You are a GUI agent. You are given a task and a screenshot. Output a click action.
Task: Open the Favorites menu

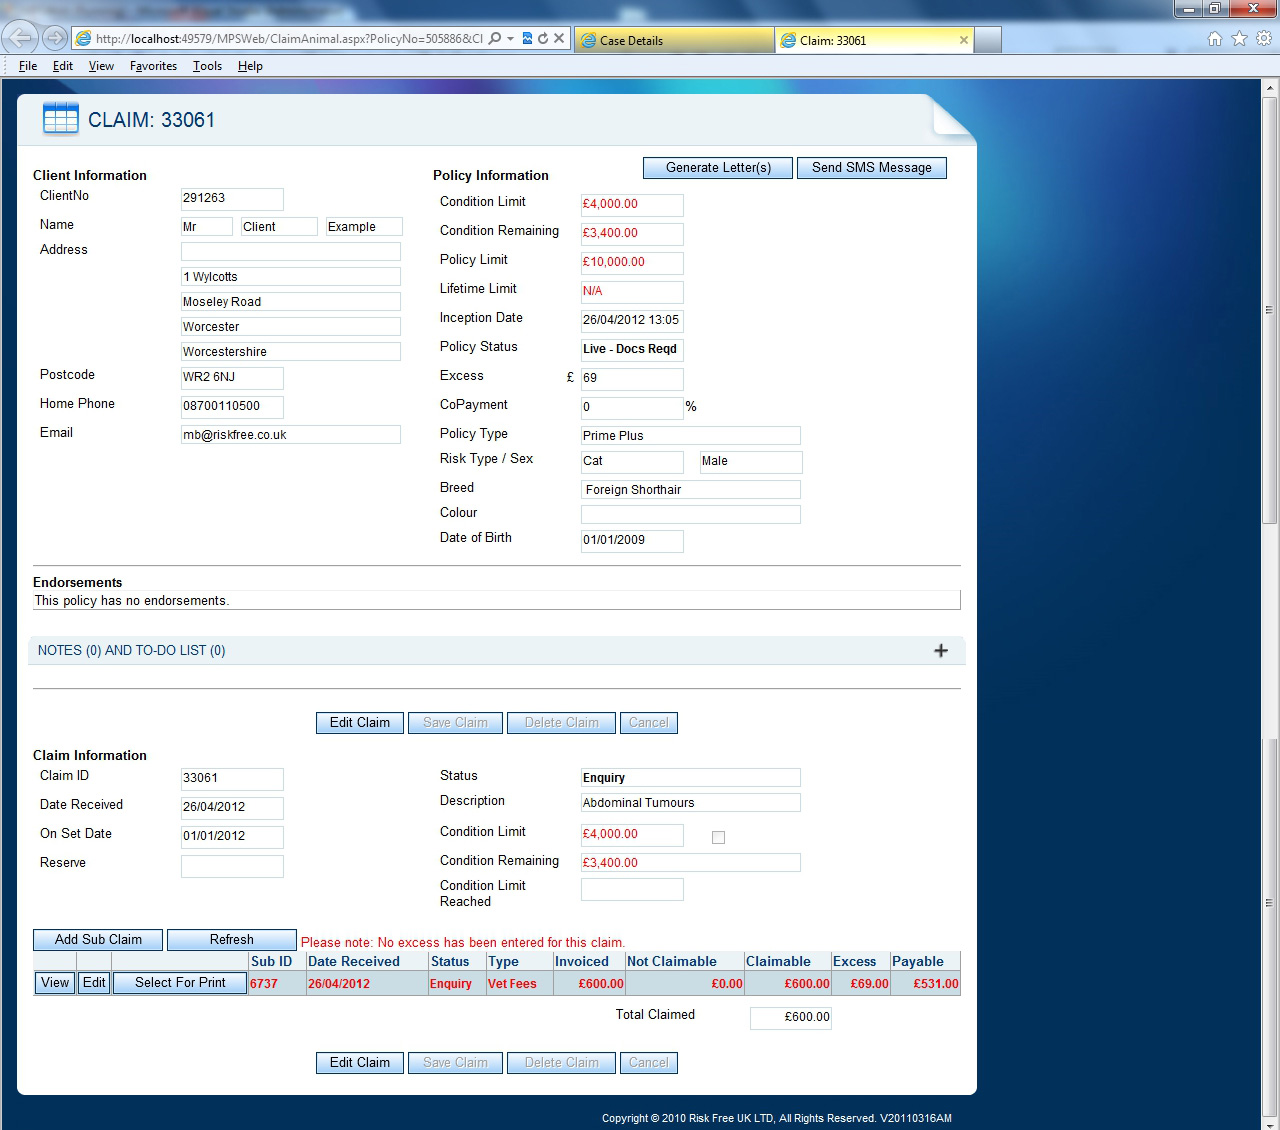point(153,66)
